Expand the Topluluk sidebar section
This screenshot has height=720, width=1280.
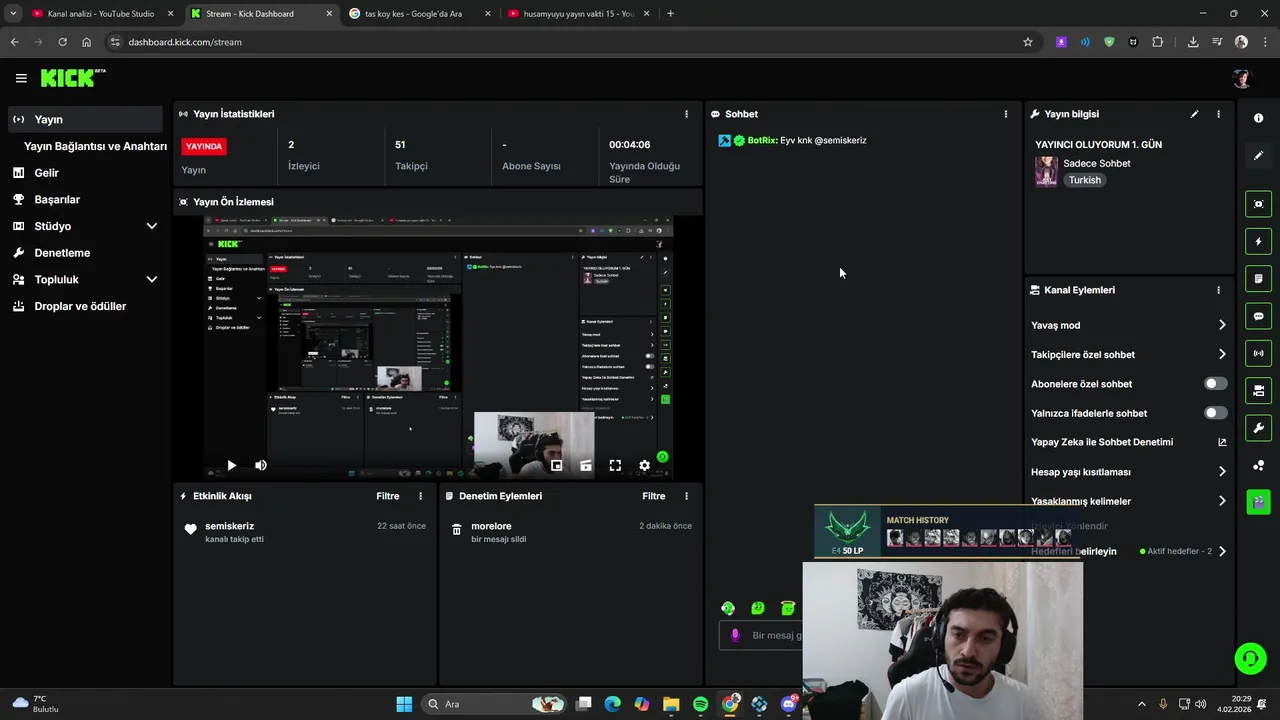pos(152,280)
